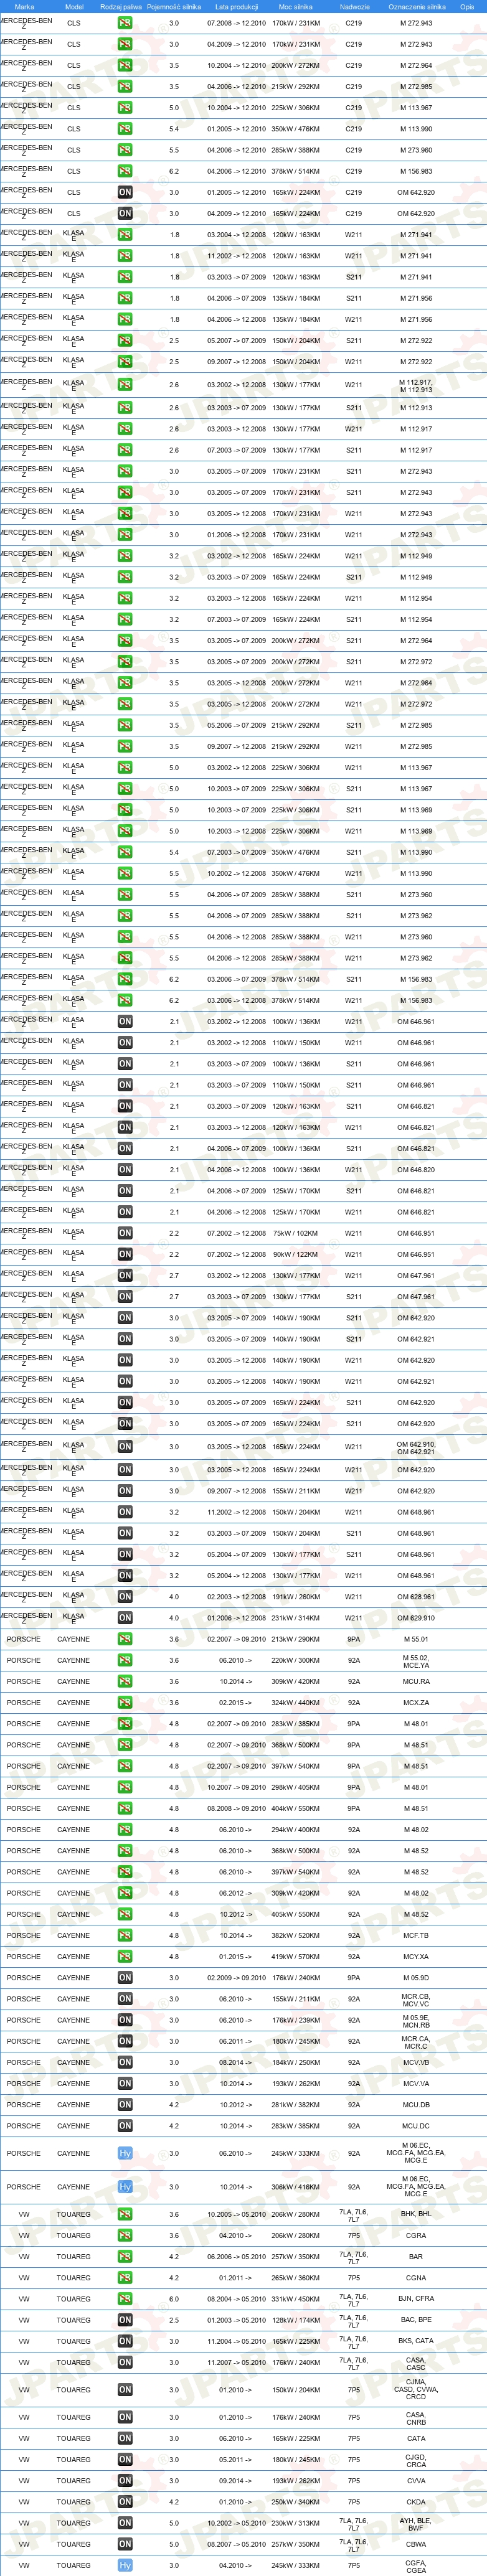The width and height of the screenshot is (487, 2576).
Task: Click diesel ON icon in Touareg CKDA row
Action: [x=125, y=2502]
